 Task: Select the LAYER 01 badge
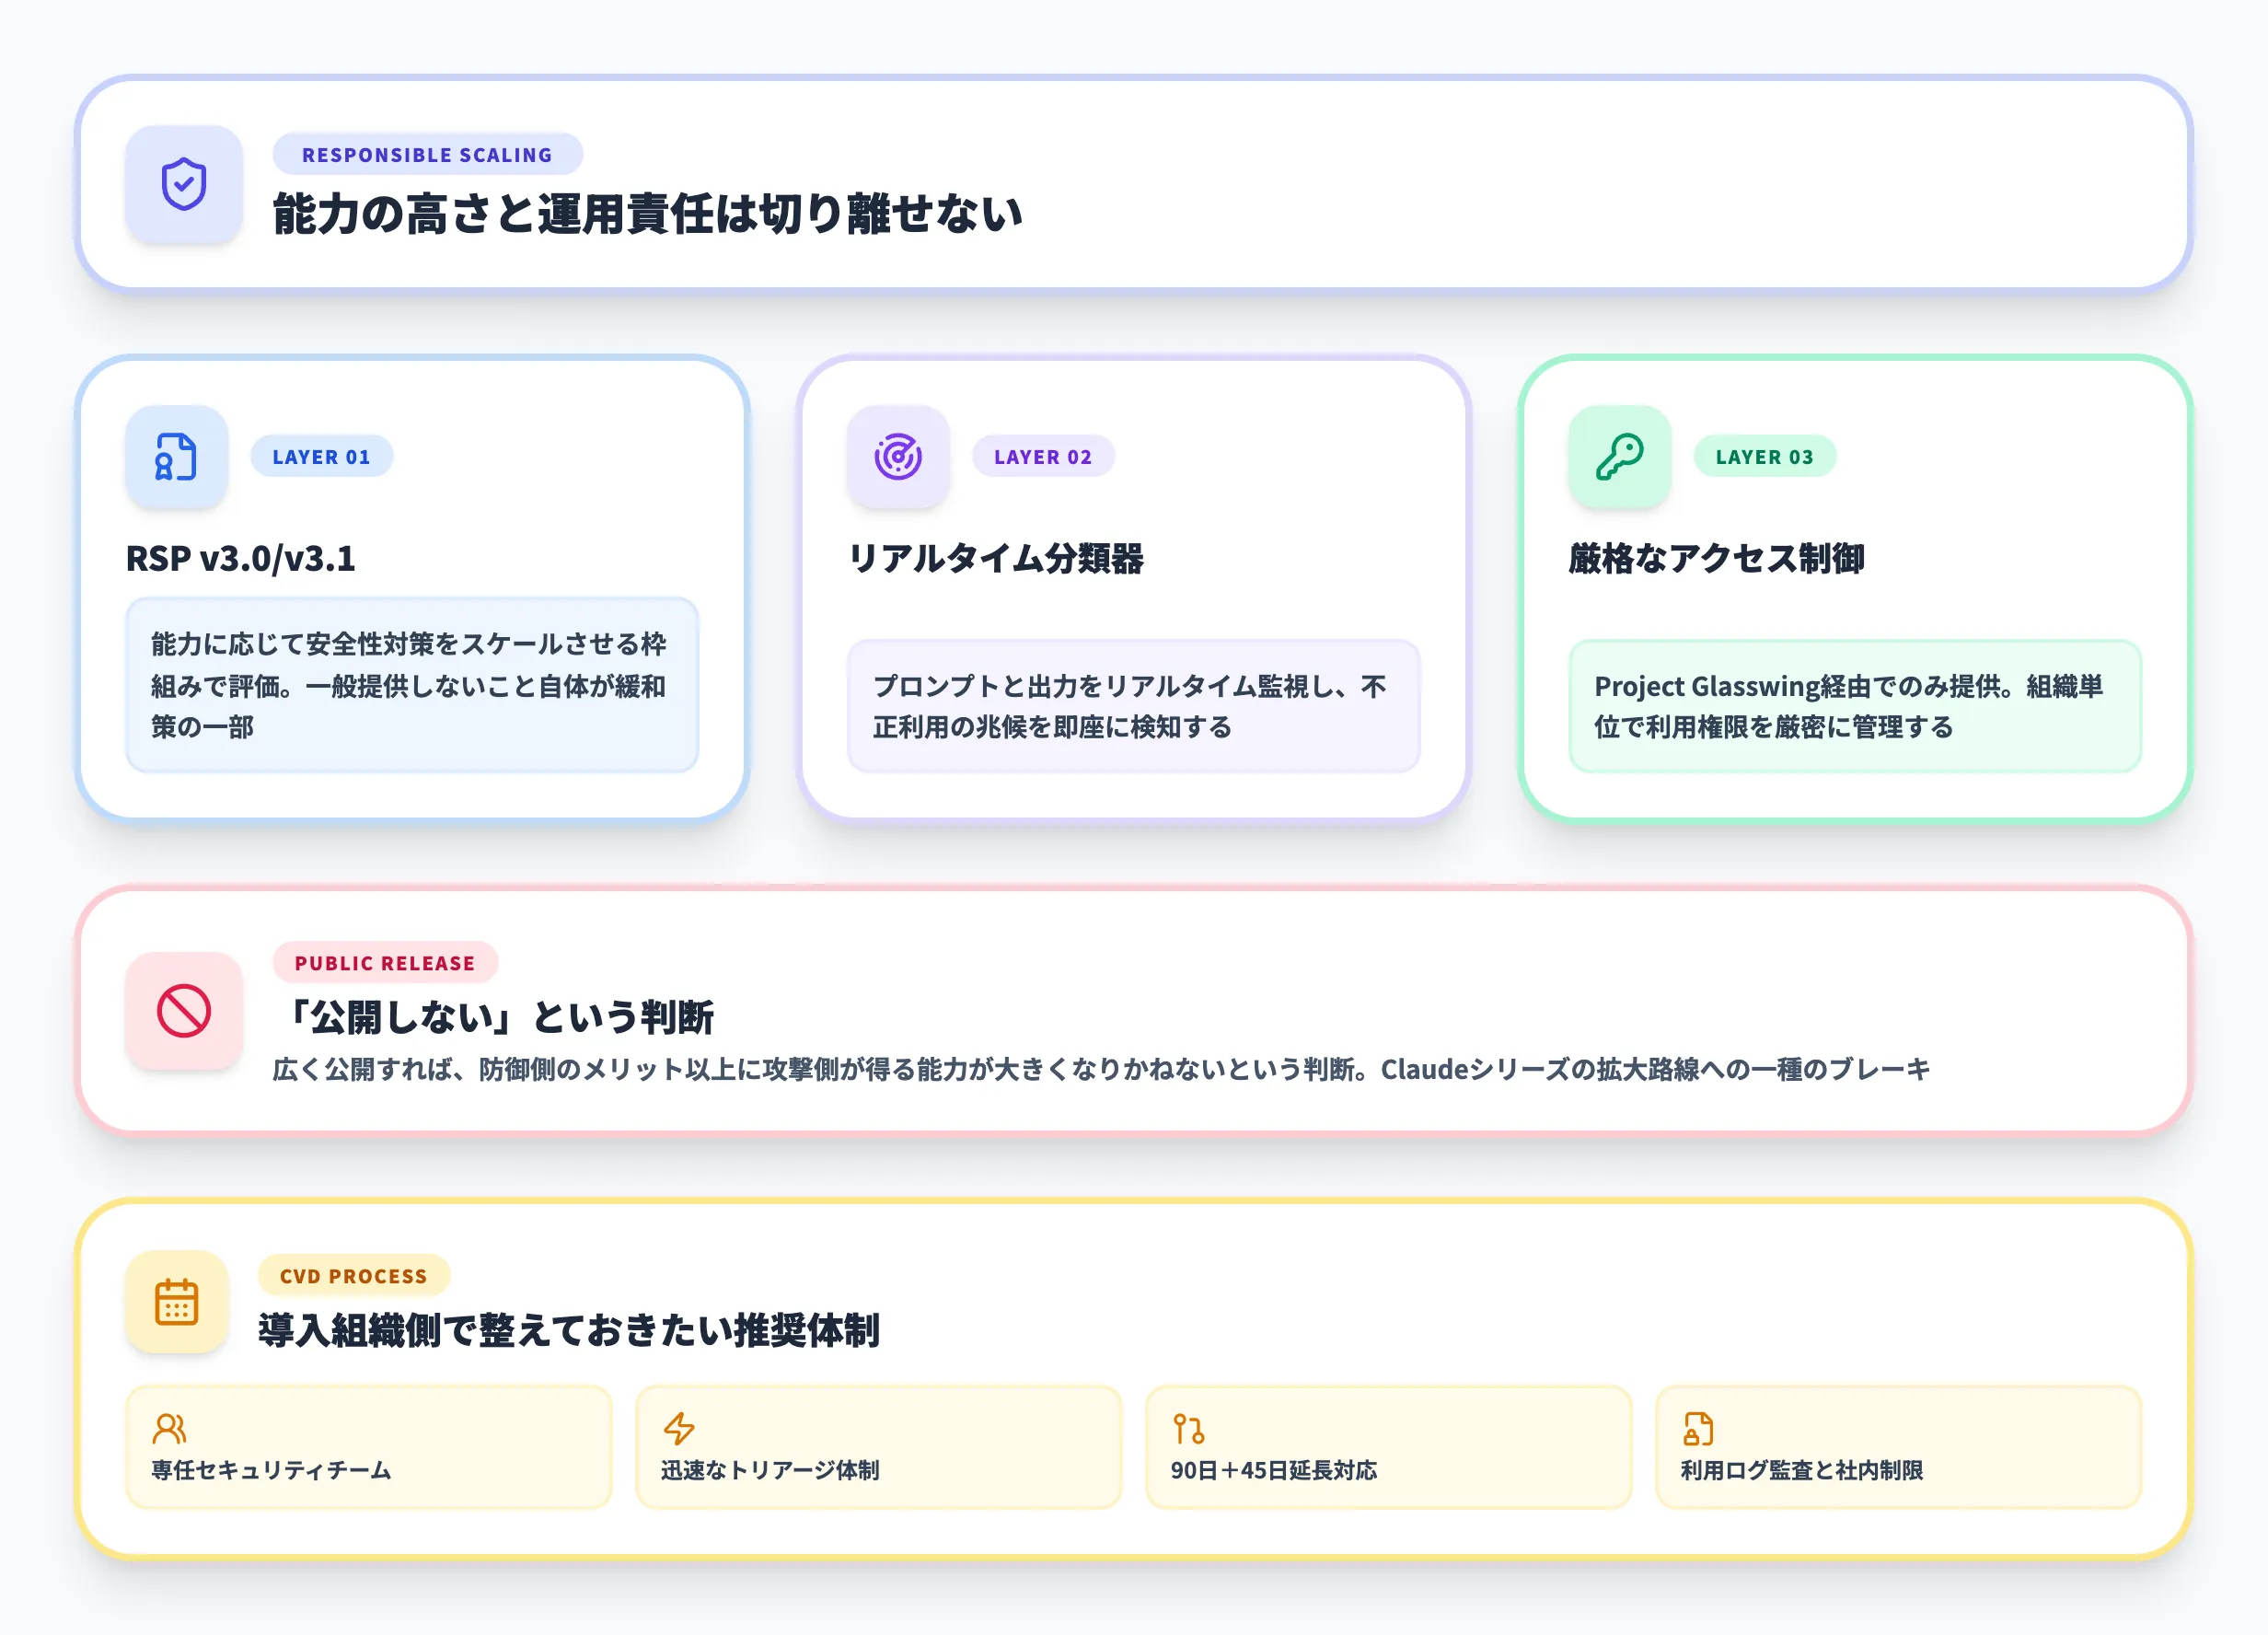tap(321, 457)
